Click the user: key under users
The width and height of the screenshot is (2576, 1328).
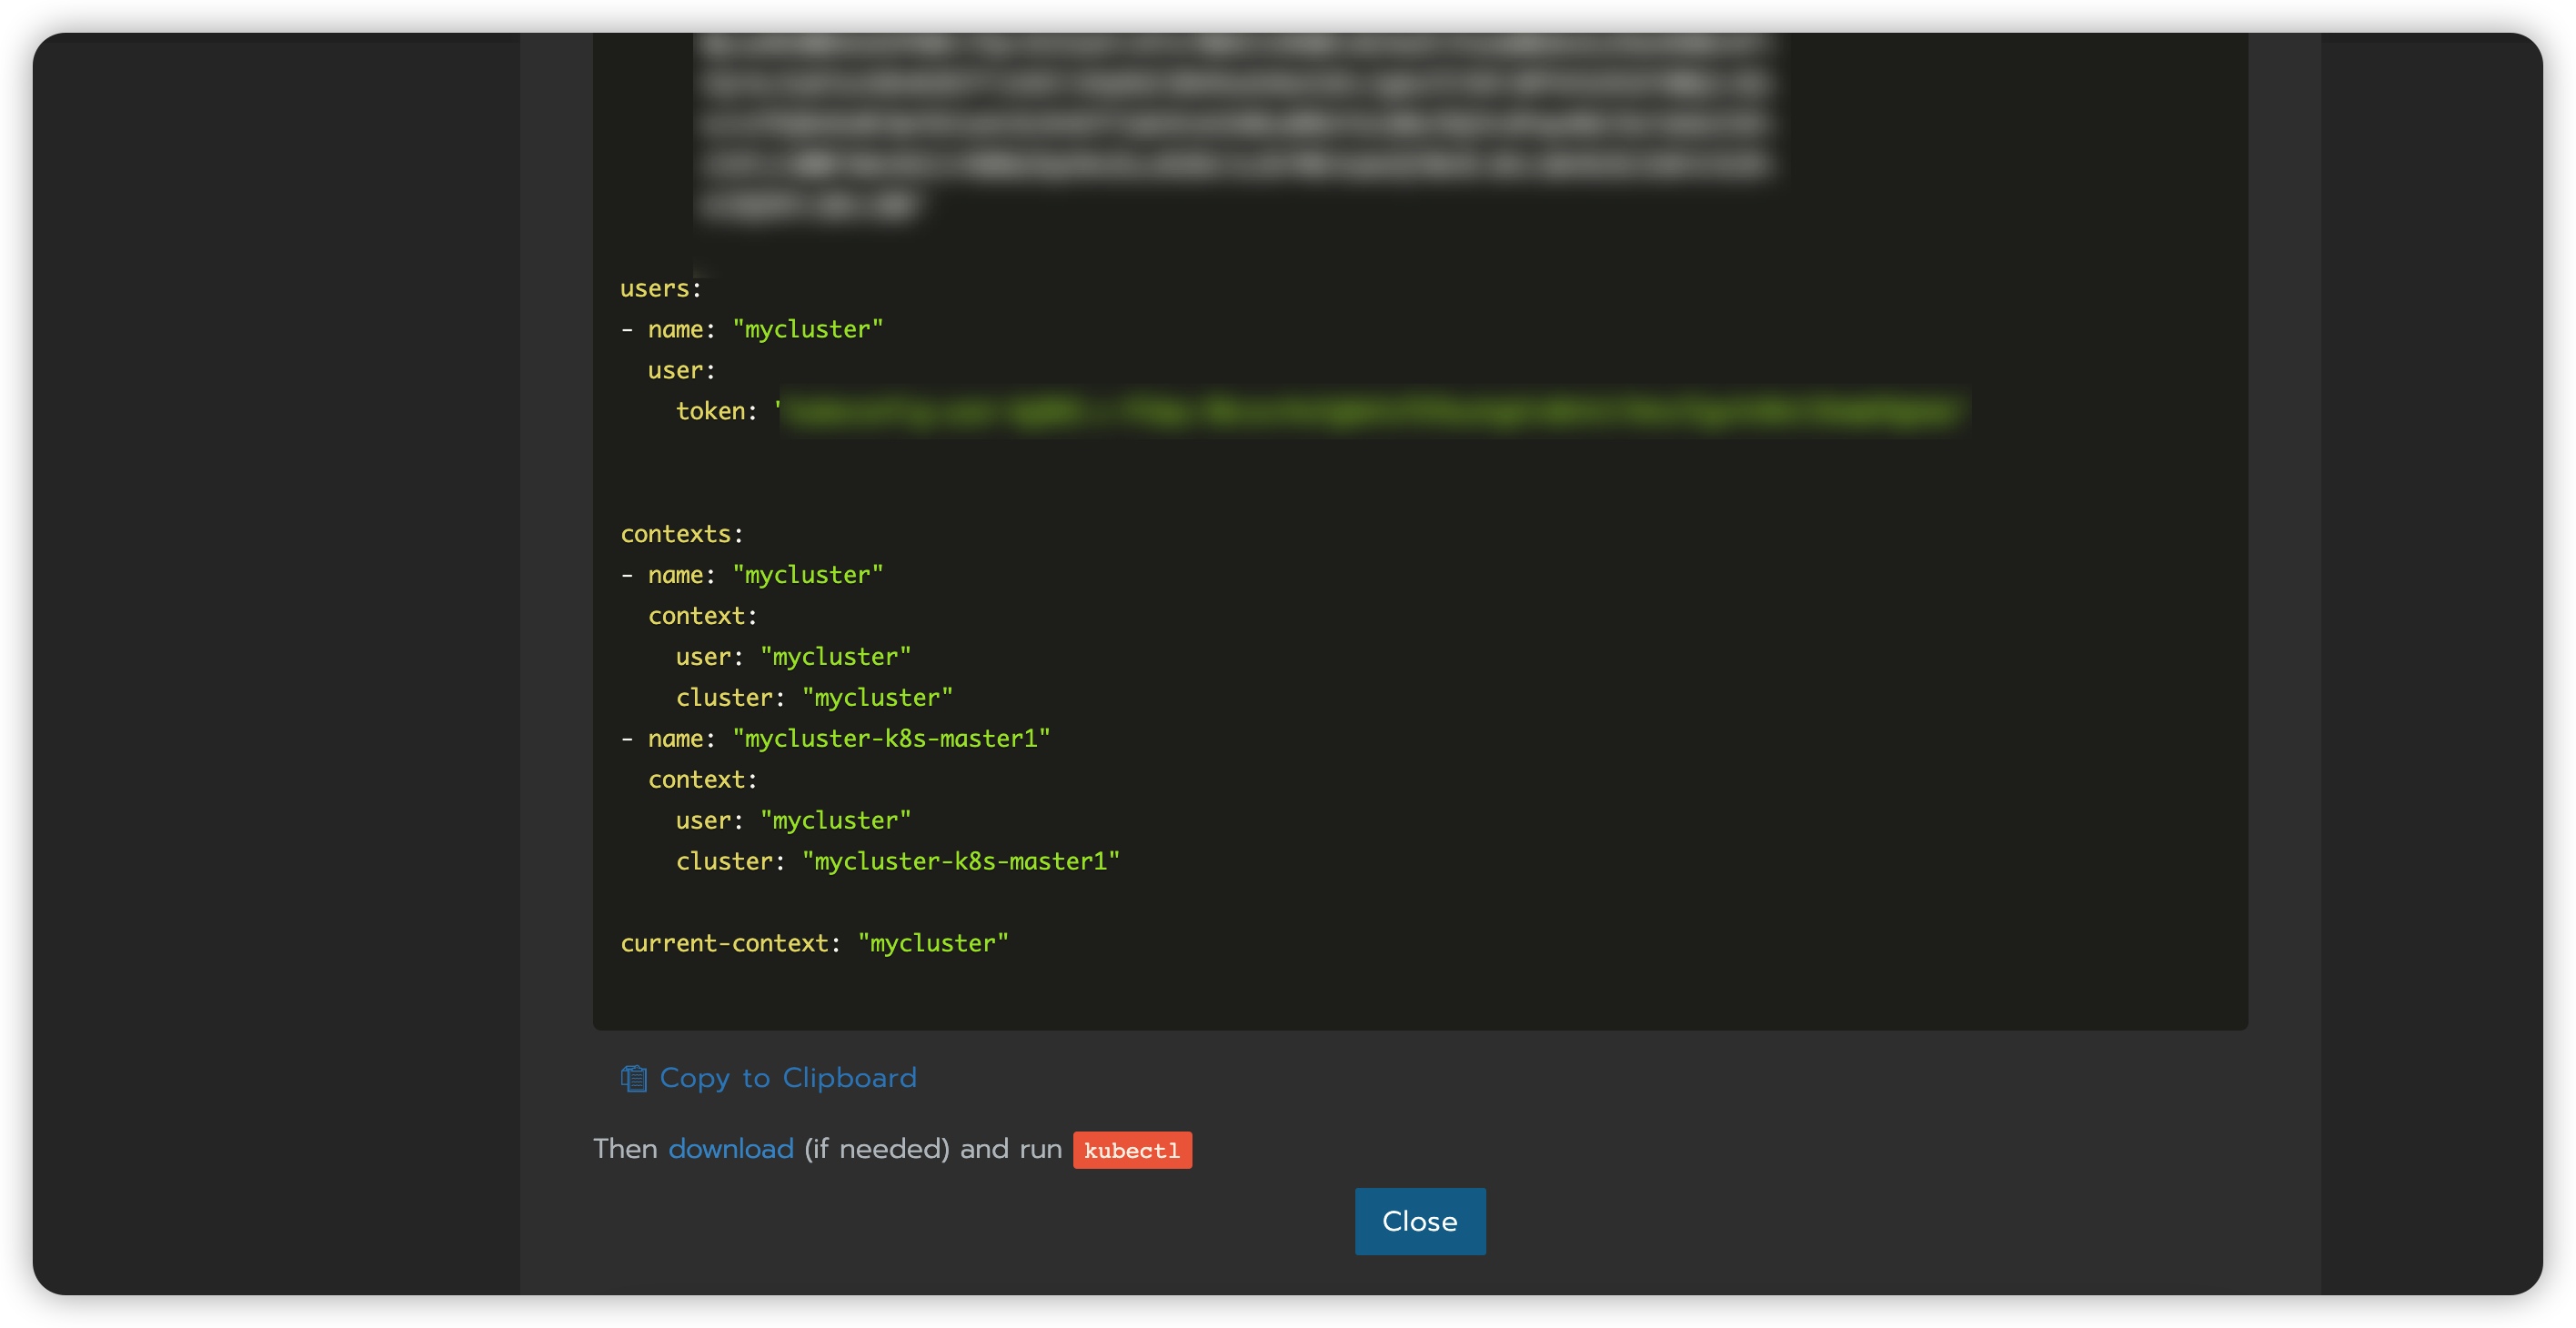(681, 371)
